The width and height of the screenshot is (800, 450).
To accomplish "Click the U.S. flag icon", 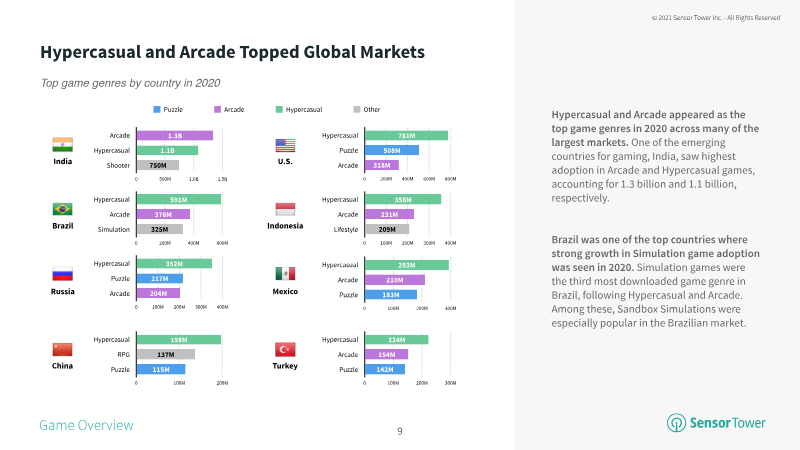I will pos(285,145).
